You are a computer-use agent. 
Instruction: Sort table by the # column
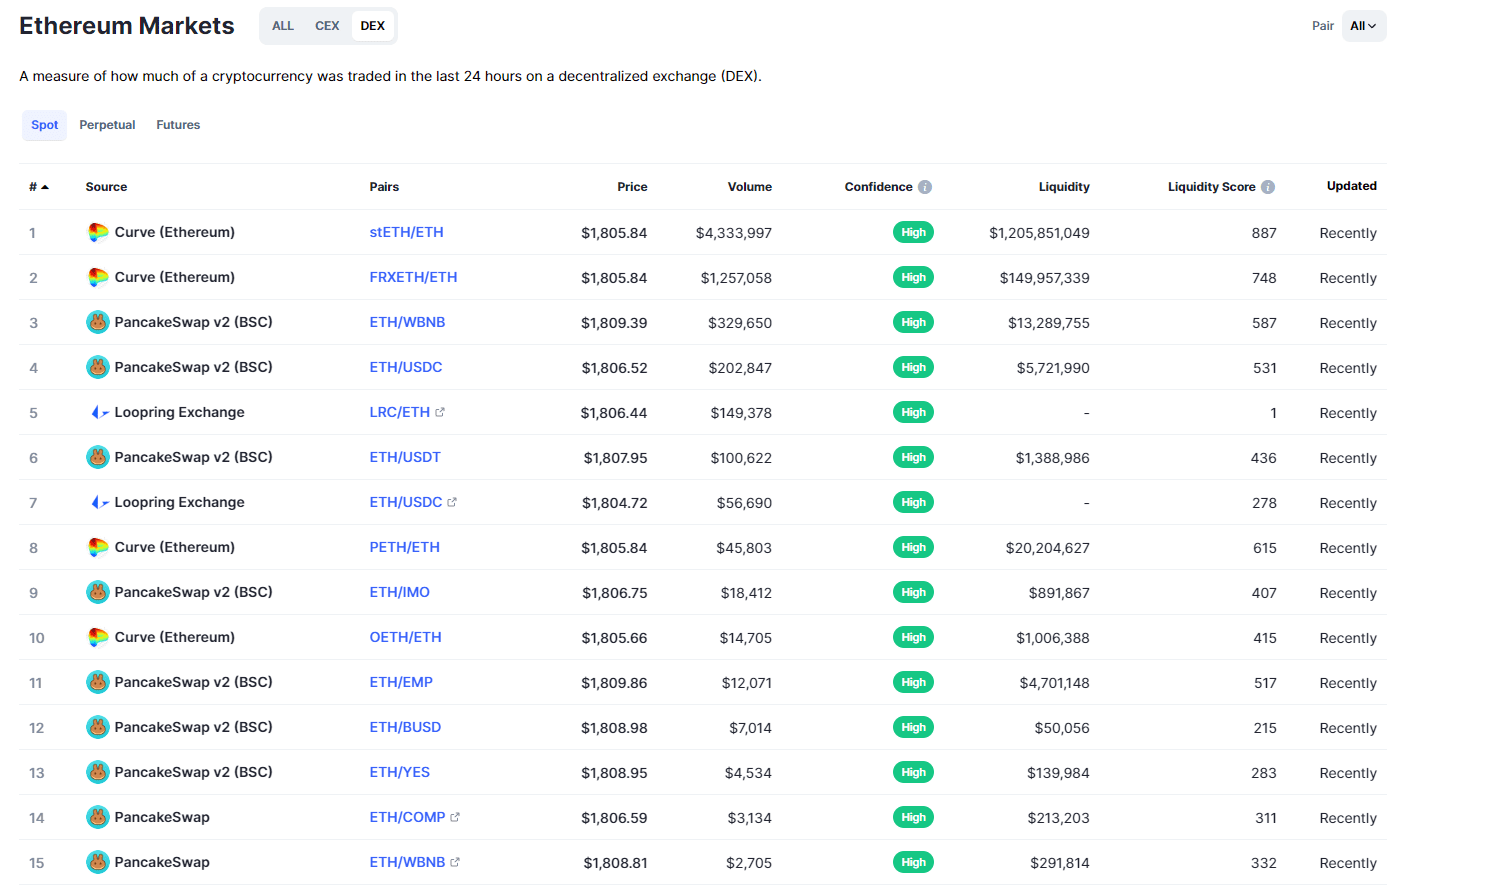[38, 187]
